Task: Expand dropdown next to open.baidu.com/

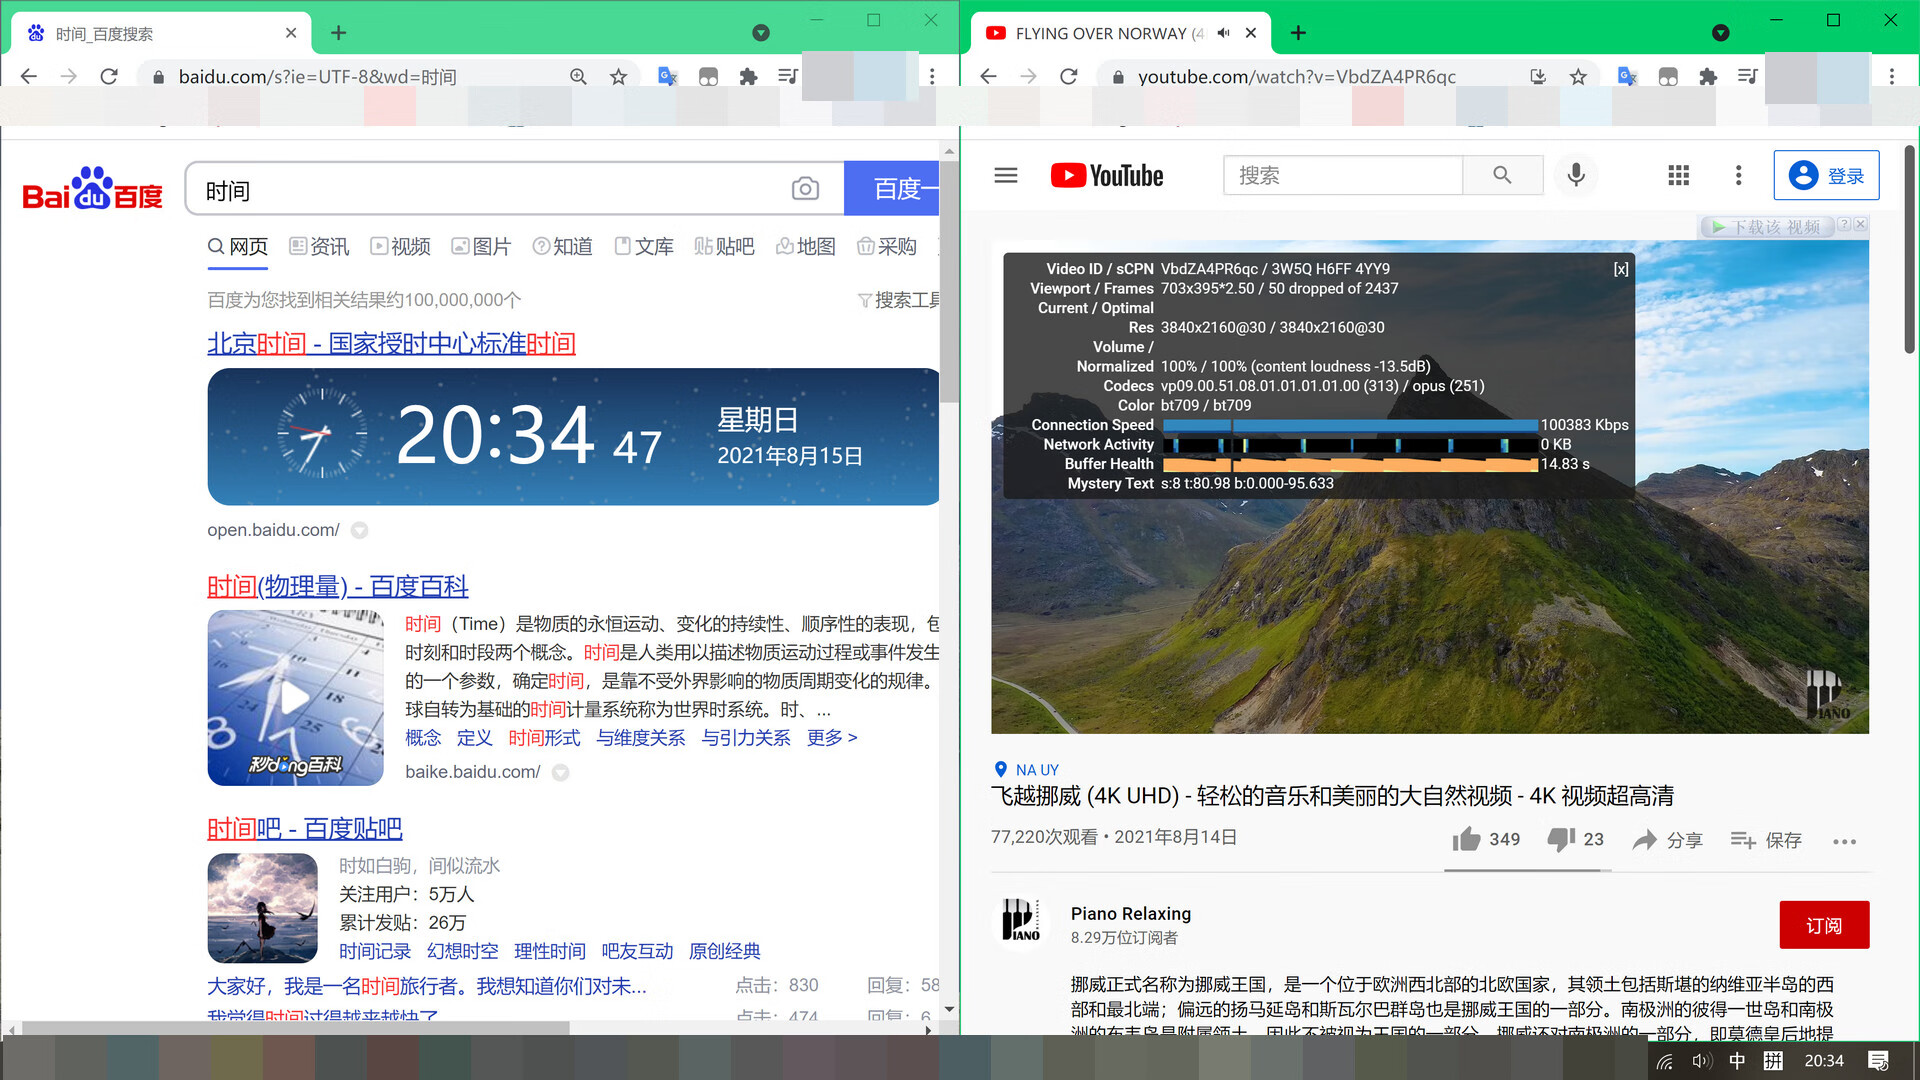Action: (x=360, y=530)
